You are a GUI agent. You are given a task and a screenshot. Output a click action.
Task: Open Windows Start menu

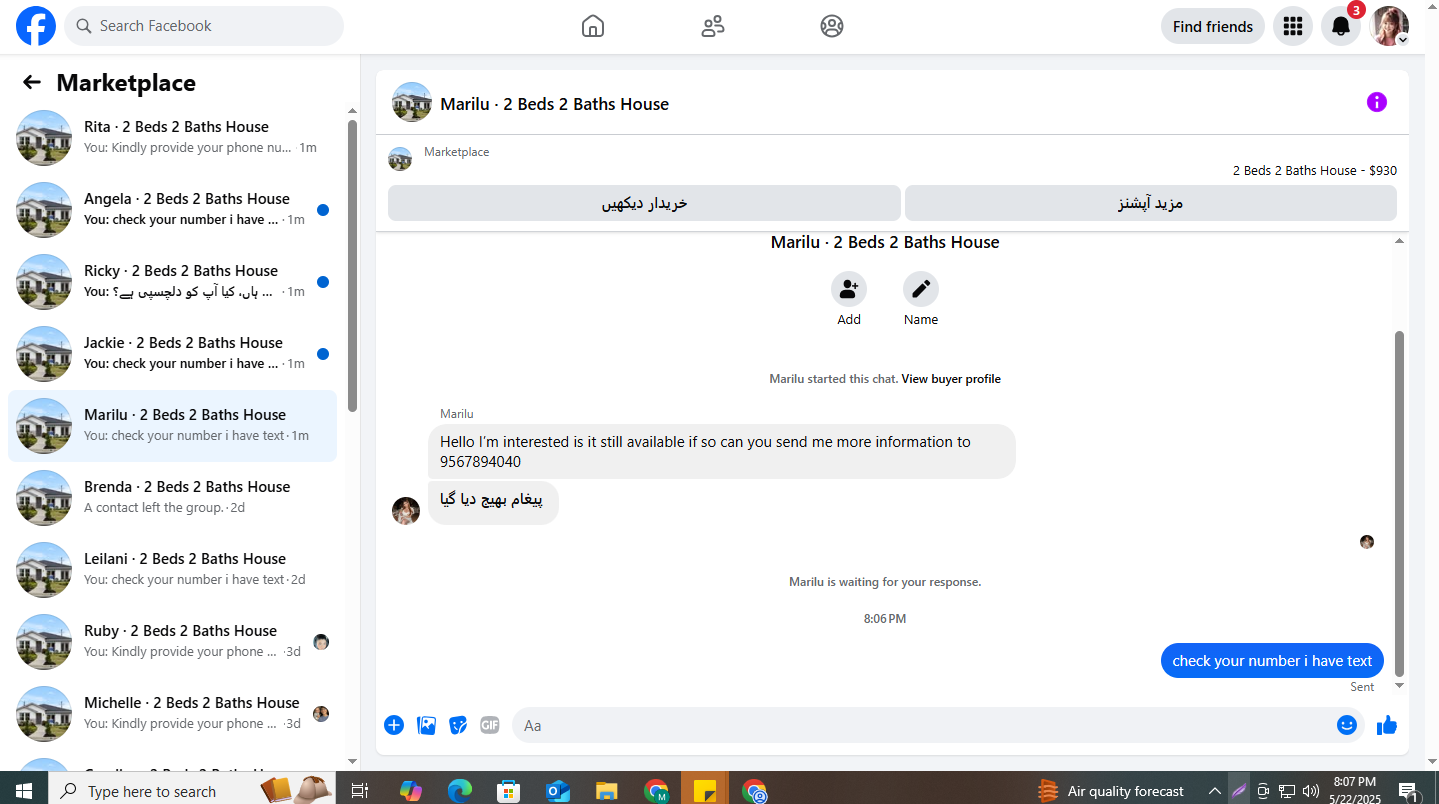[x=23, y=791]
